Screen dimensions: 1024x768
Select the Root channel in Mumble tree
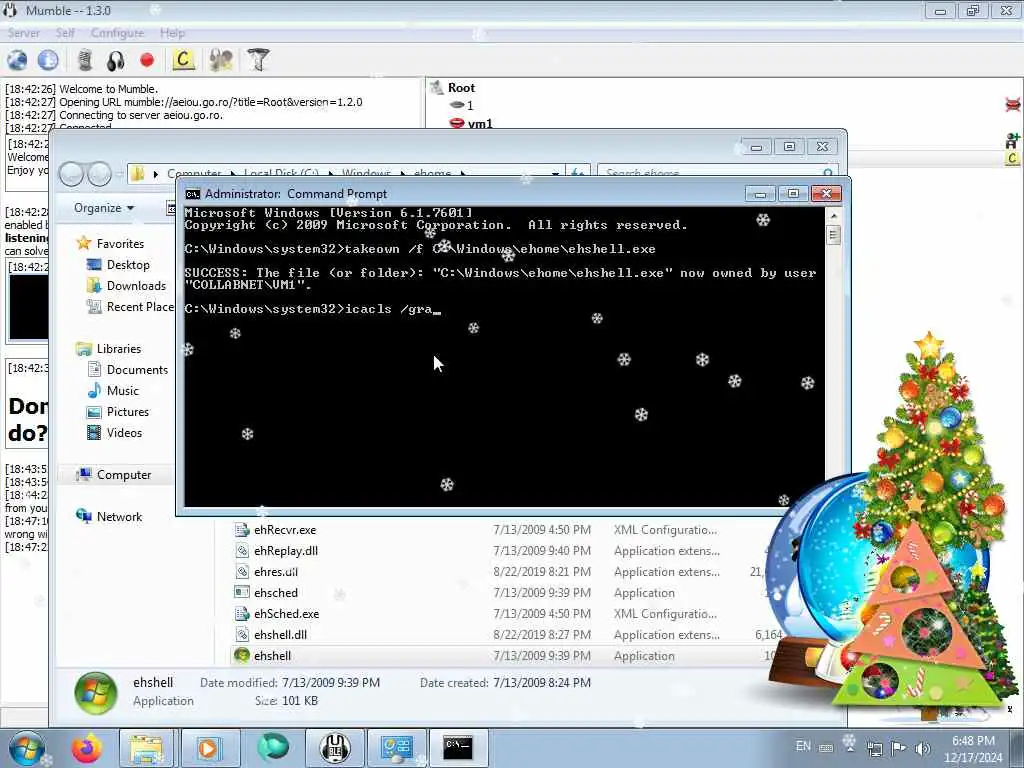[461, 88]
